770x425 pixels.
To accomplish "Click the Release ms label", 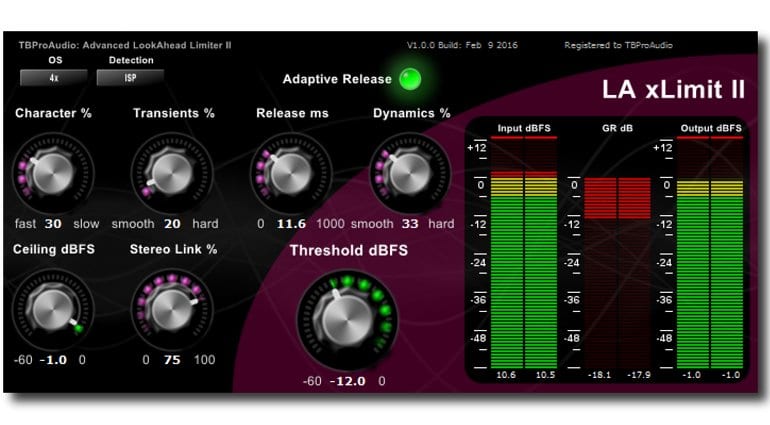I will click(x=292, y=113).
